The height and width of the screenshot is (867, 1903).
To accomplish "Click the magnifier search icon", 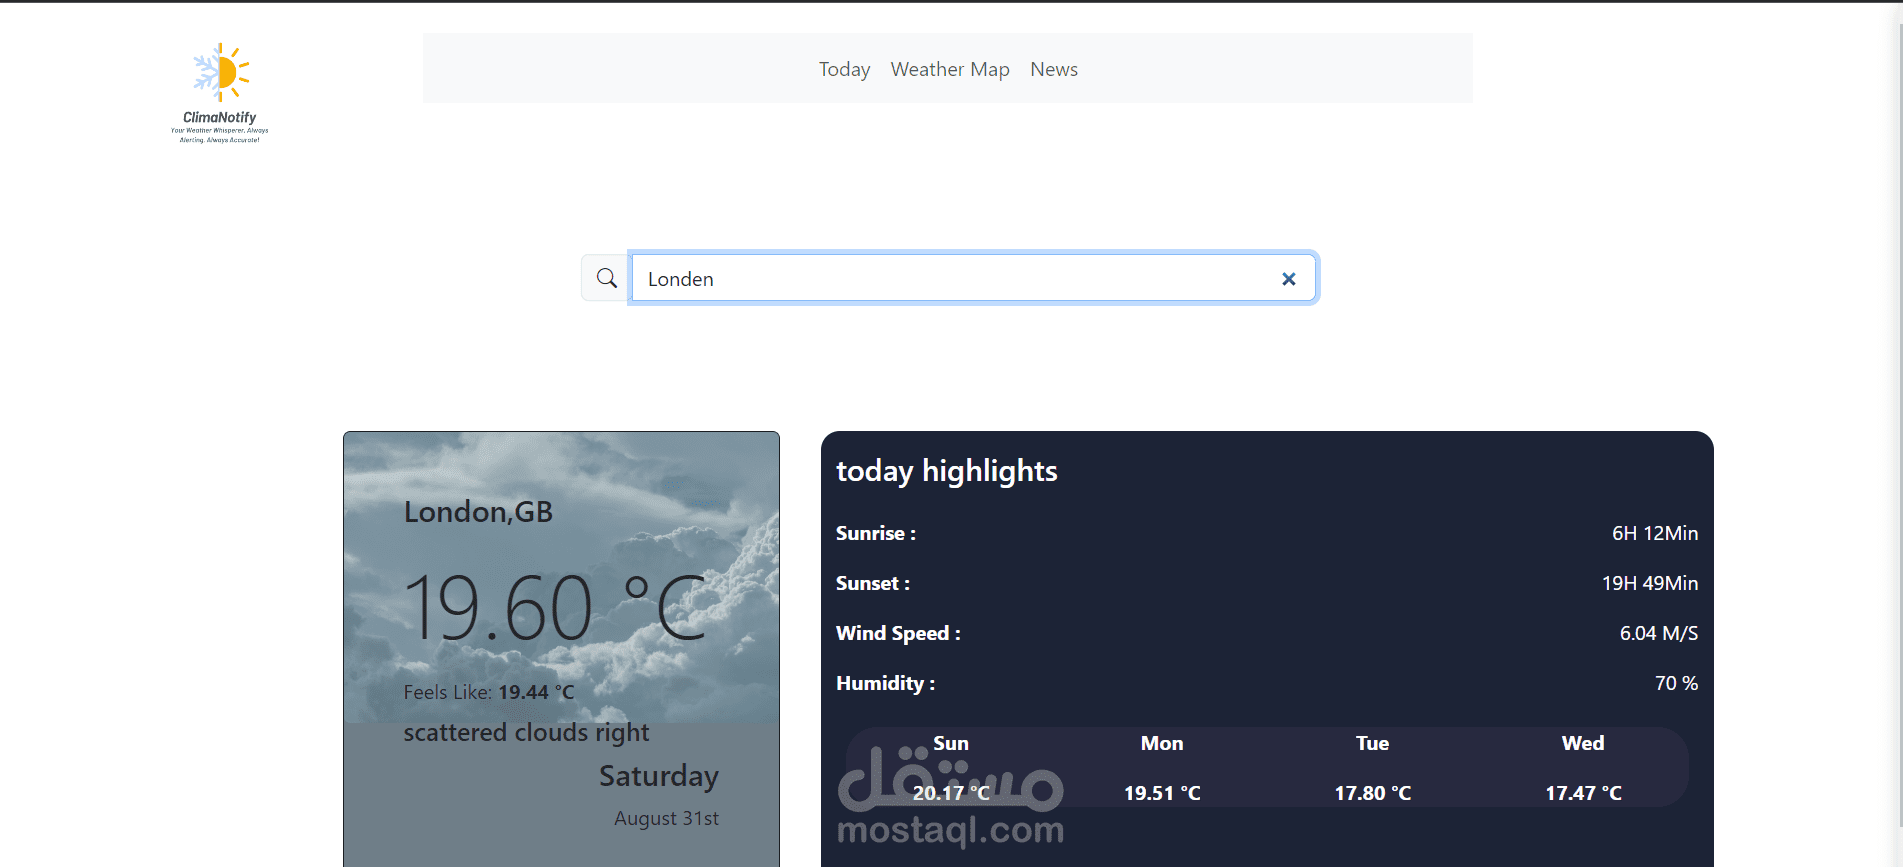I will [x=606, y=278].
